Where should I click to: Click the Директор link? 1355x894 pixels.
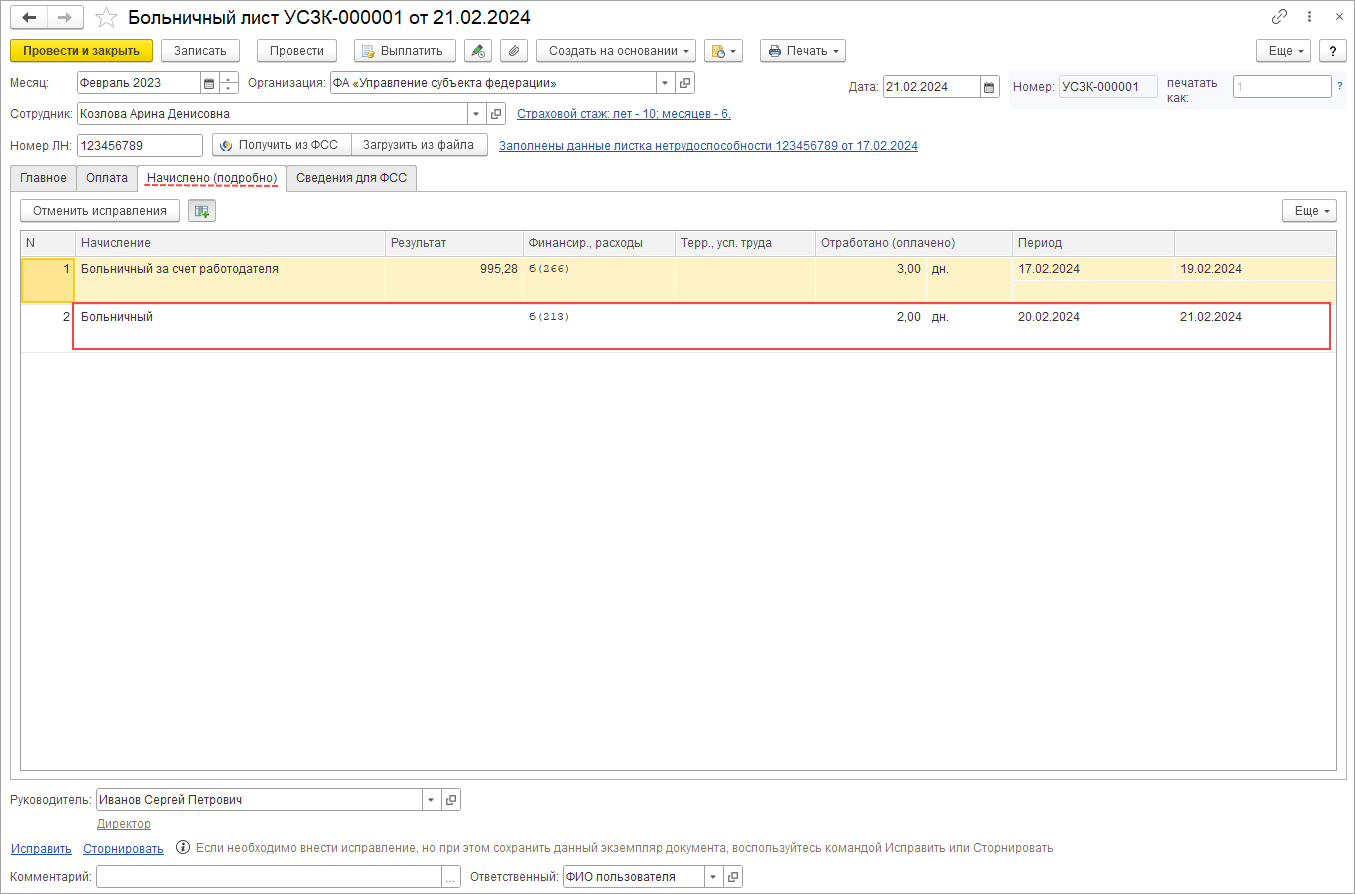[124, 824]
